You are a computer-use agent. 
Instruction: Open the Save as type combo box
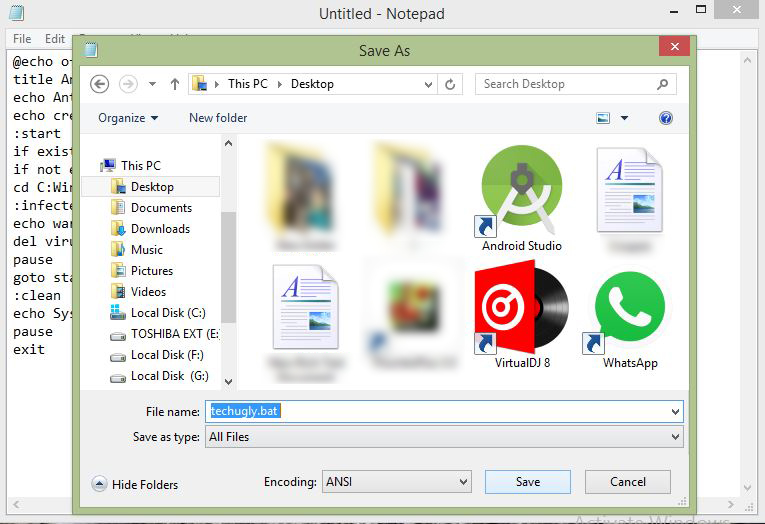click(x=444, y=437)
